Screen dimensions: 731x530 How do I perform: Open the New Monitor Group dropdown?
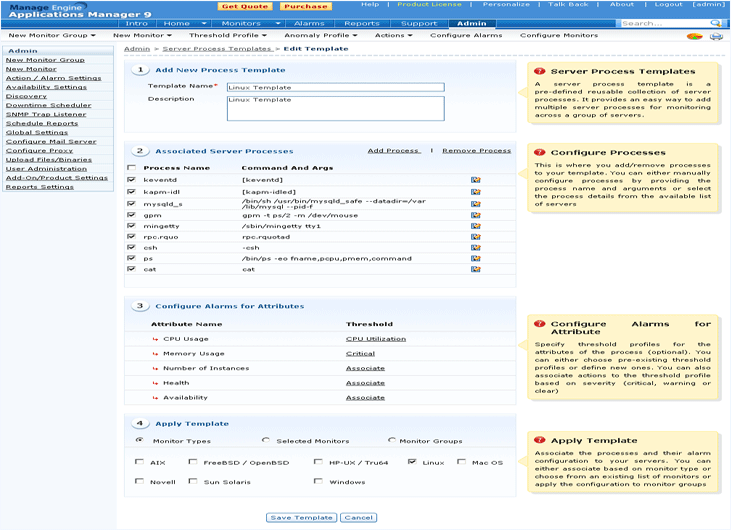[x=52, y=35]
